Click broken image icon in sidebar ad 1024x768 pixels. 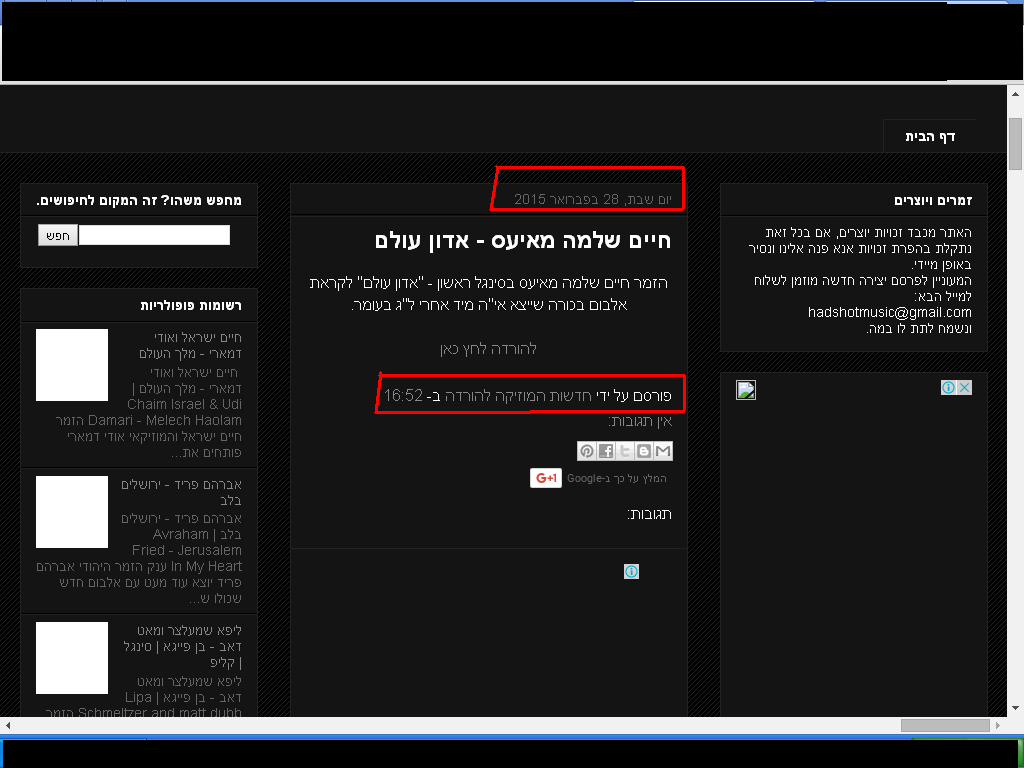[746, 390]
